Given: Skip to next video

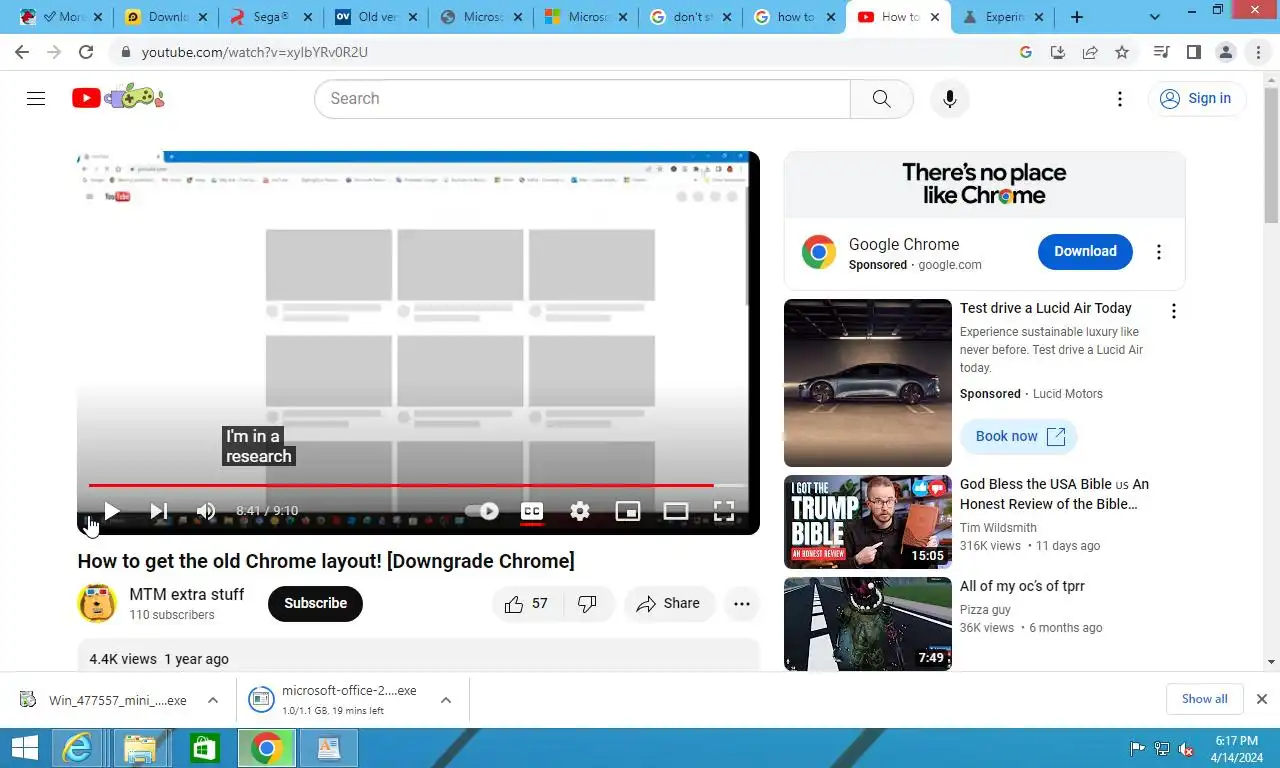Looking at the screenshot, I should pyautogui.click(x=159, y=511).
